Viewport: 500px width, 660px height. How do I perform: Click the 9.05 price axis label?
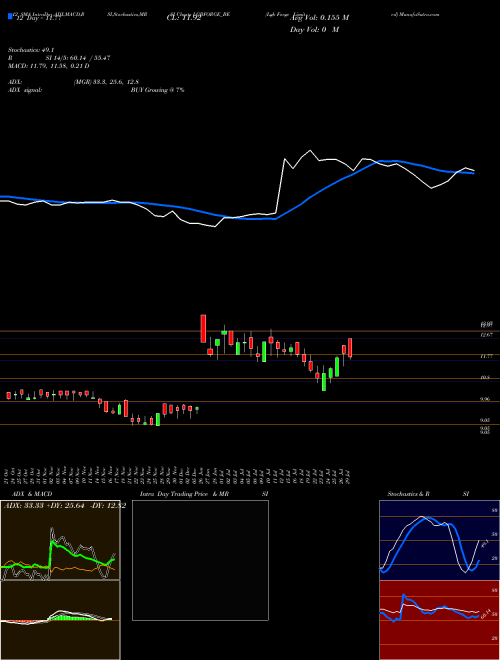[x=485, y=420]
